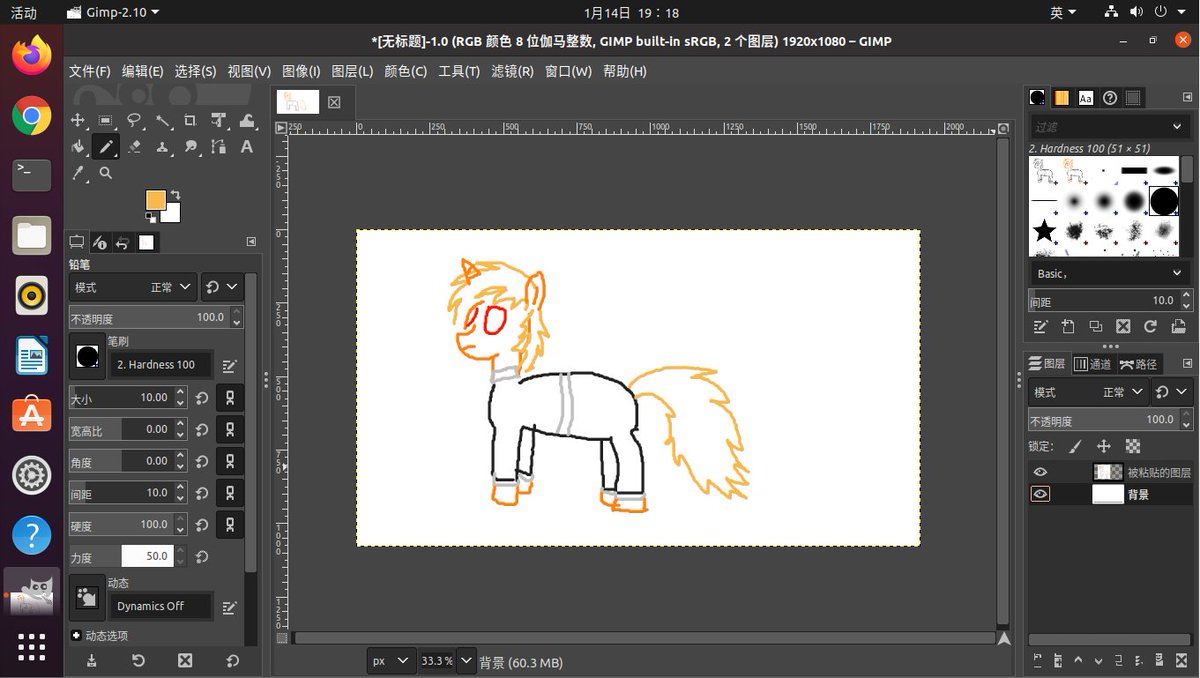This screenshot has width=1200, height=678.
Task: Hide the 背景 layer
Action: 1041,494
